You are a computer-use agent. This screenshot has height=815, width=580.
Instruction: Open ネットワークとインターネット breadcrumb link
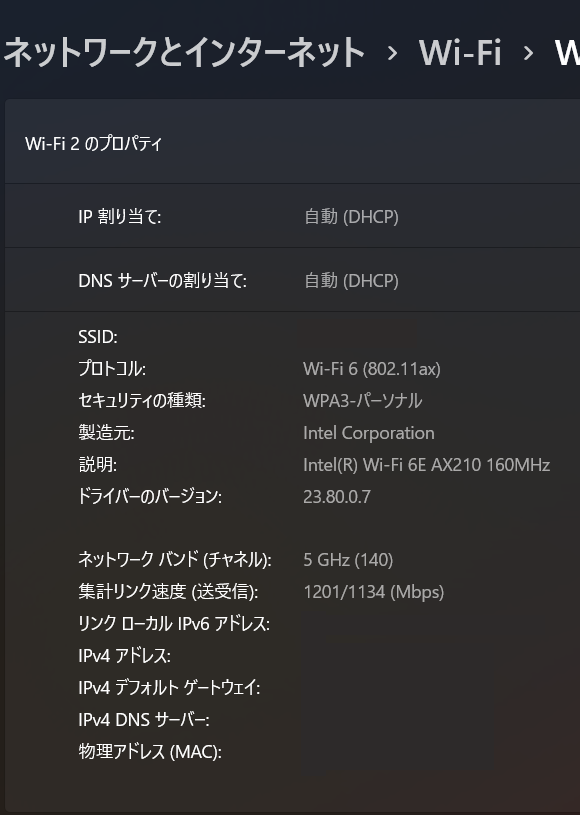coord(184,52)
